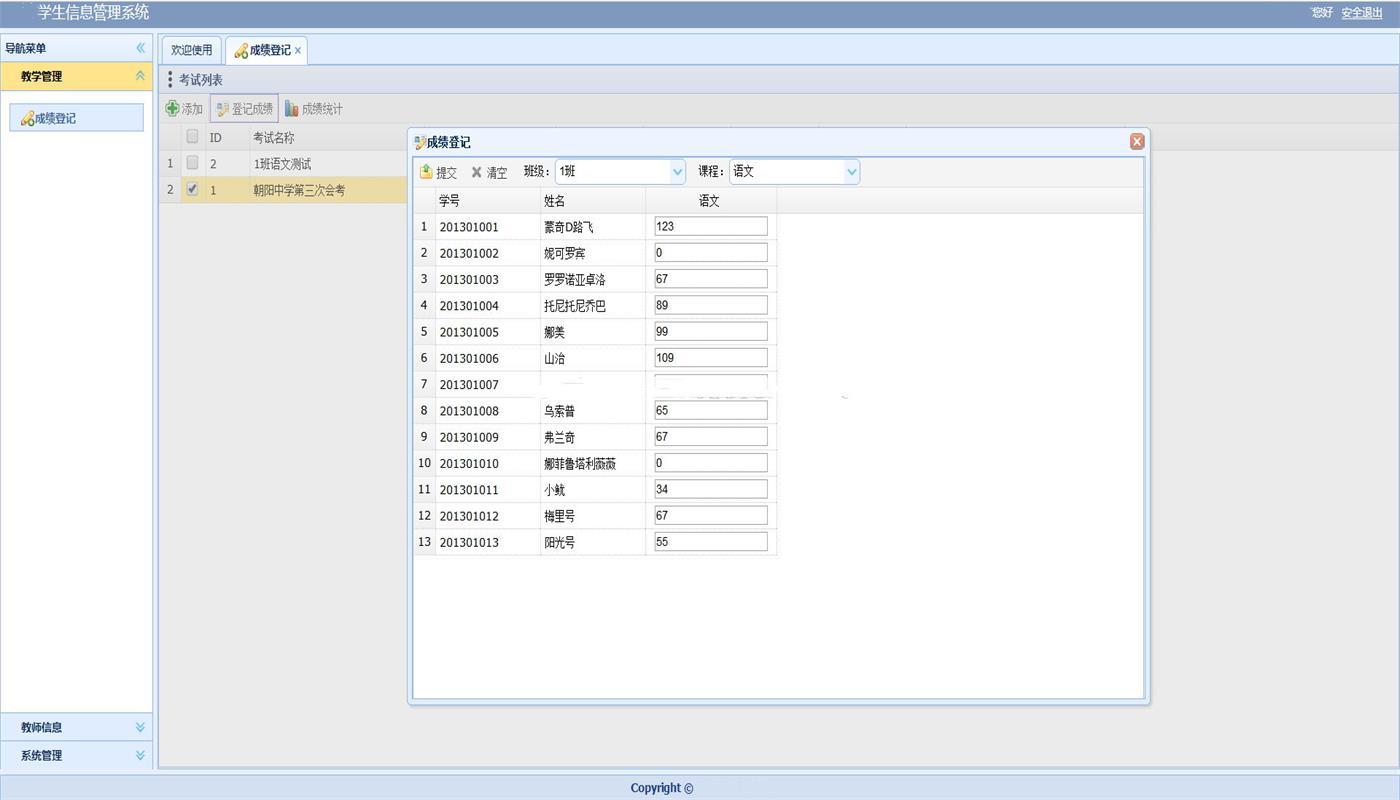
Task: Click the 考试名称 column header
Action: point(273,138)
